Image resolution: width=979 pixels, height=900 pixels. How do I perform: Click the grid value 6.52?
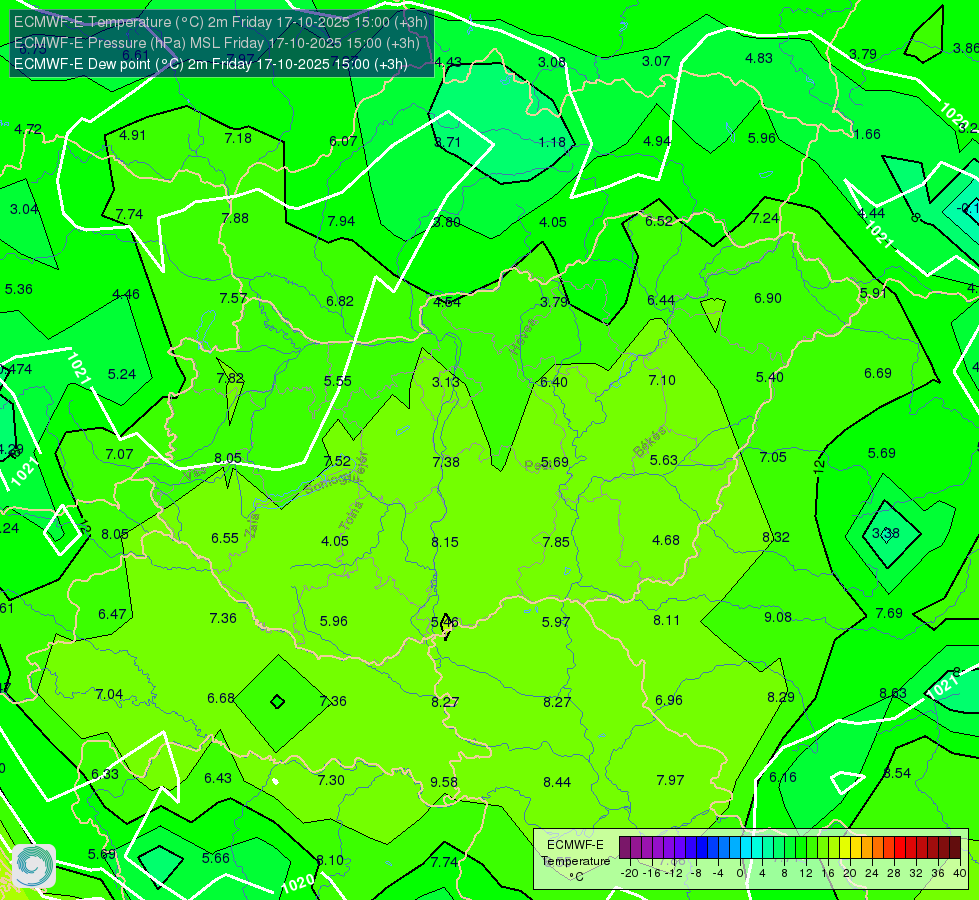659,221
